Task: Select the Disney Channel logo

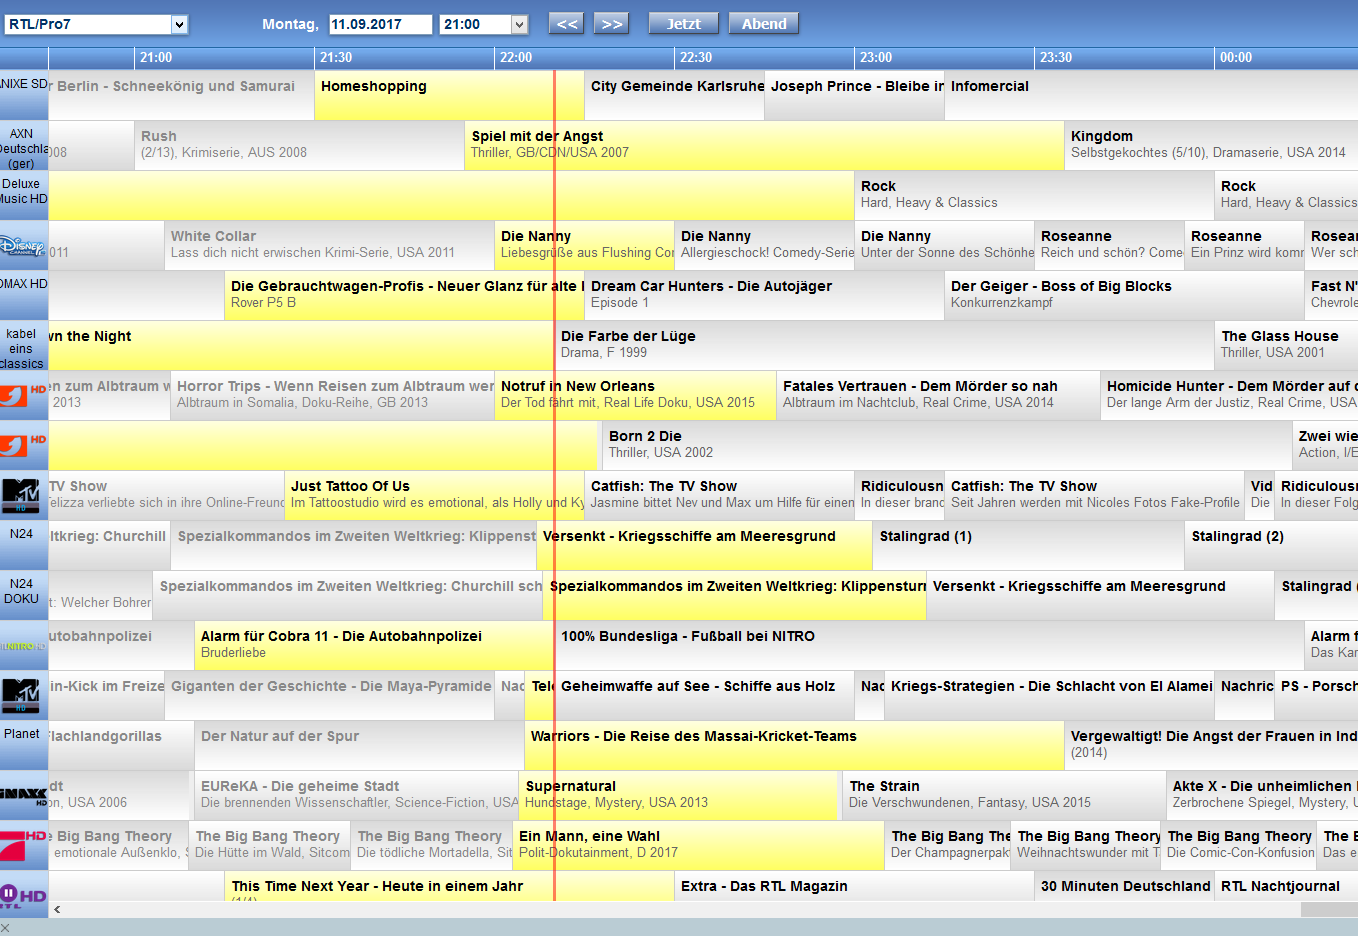Action: (x=24, y=245)
